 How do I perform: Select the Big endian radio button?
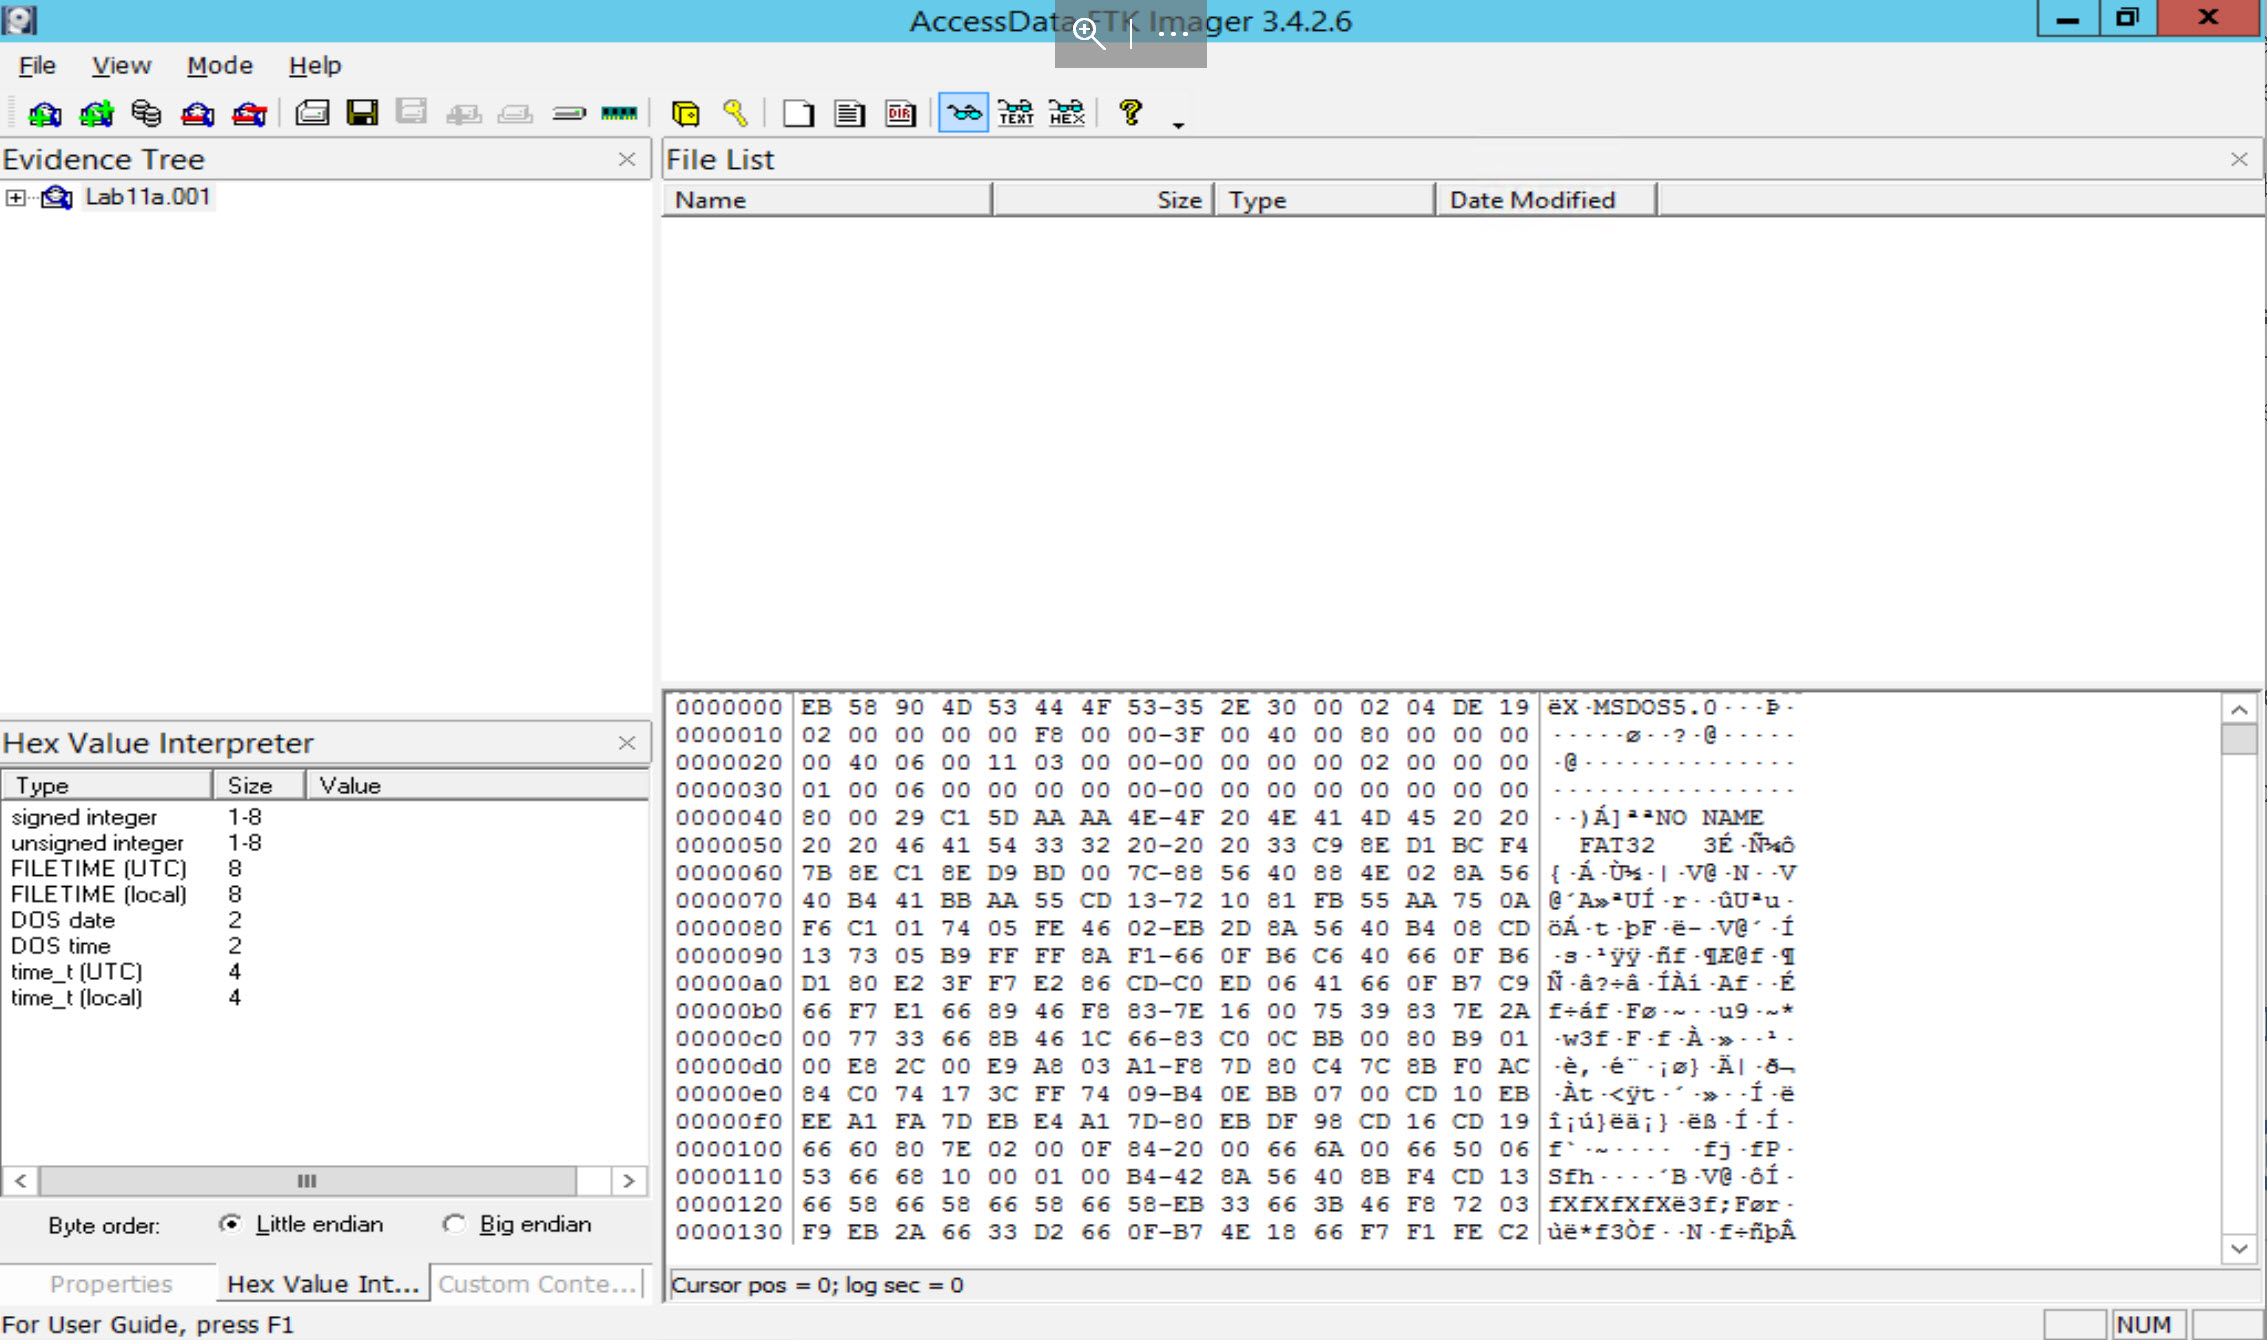click(455, 1224)
